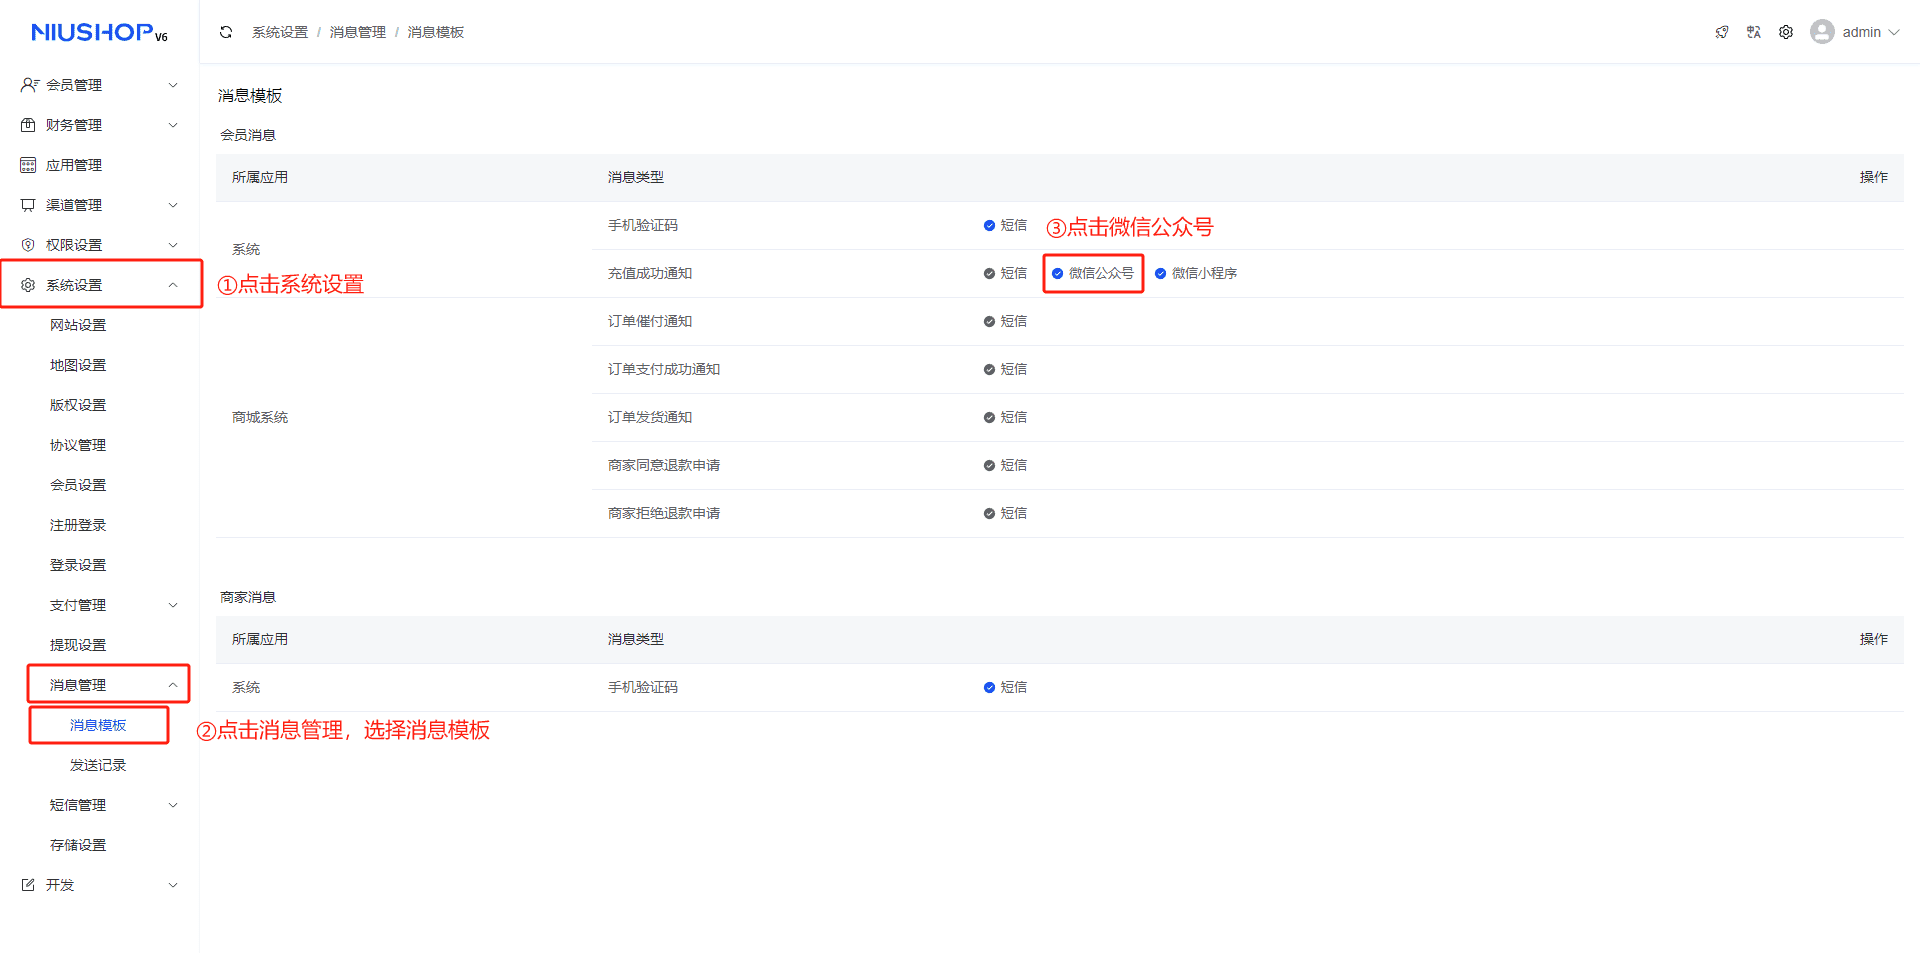Open the admin account dropdown arrow
Image resolution: width=1920 pixels, height=953 pixels.
point(1894,32)
